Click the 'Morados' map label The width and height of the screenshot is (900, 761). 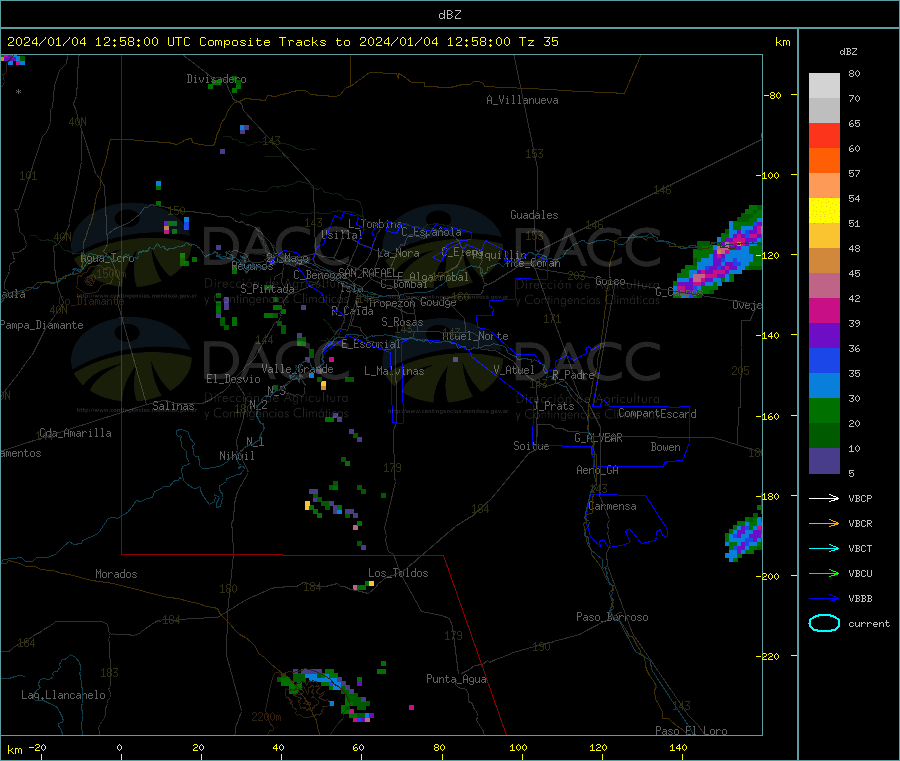click(116, 574)
